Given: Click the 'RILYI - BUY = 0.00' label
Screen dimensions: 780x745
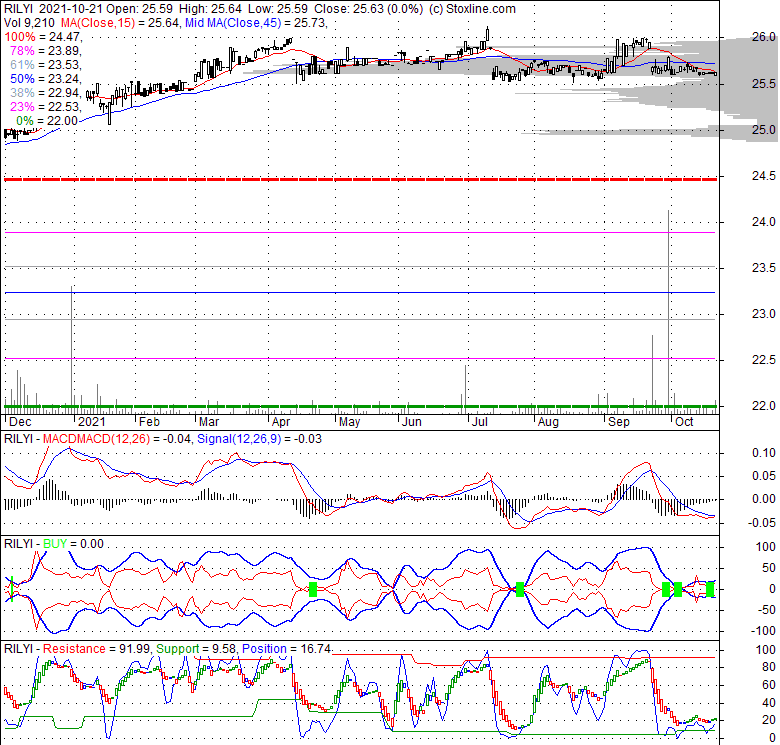Looking at the screenshot, I should 54,544.
